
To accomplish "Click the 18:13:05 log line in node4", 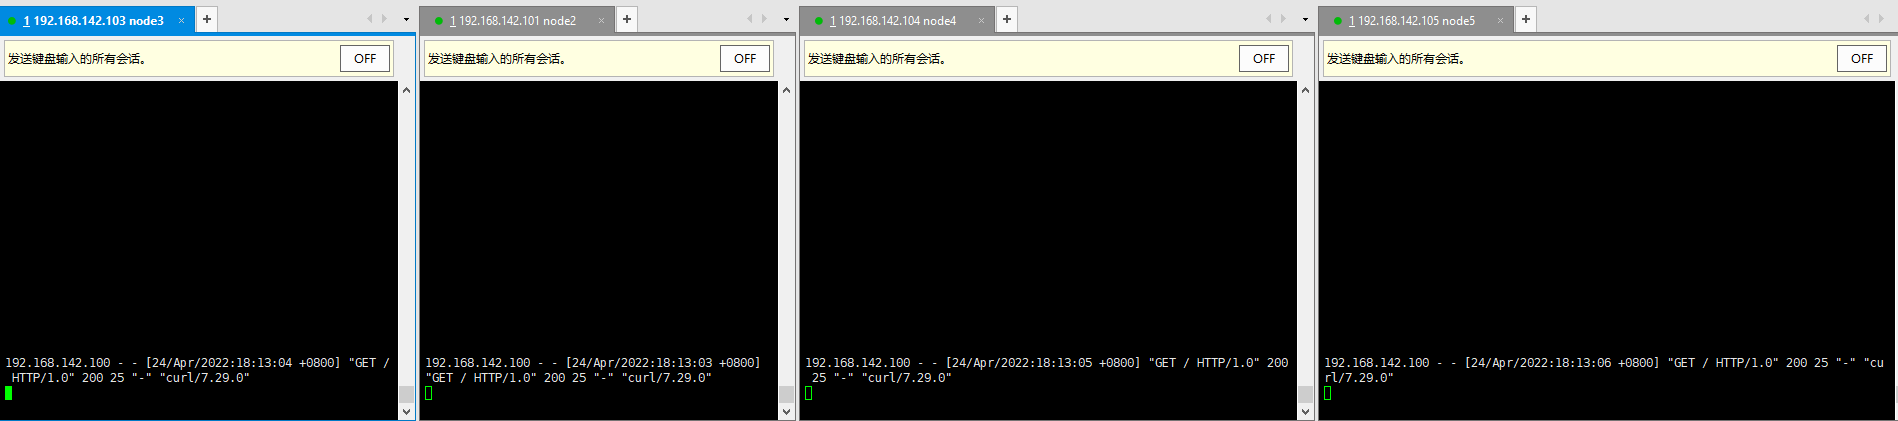I will (1046, 370).
